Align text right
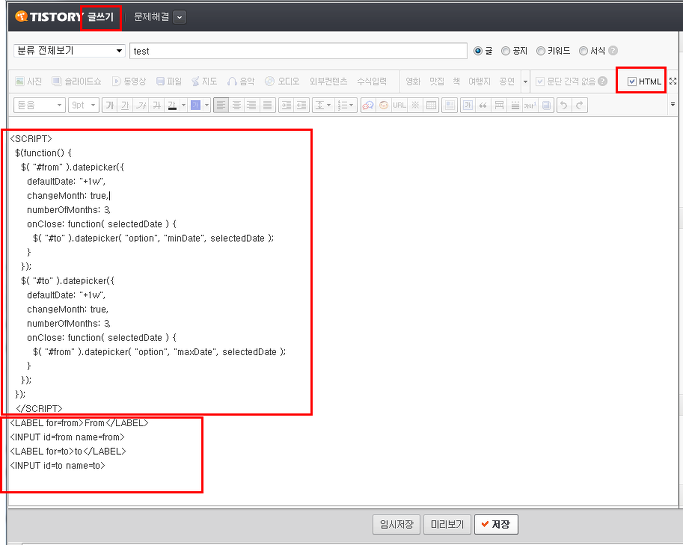 tap(252, 105)
